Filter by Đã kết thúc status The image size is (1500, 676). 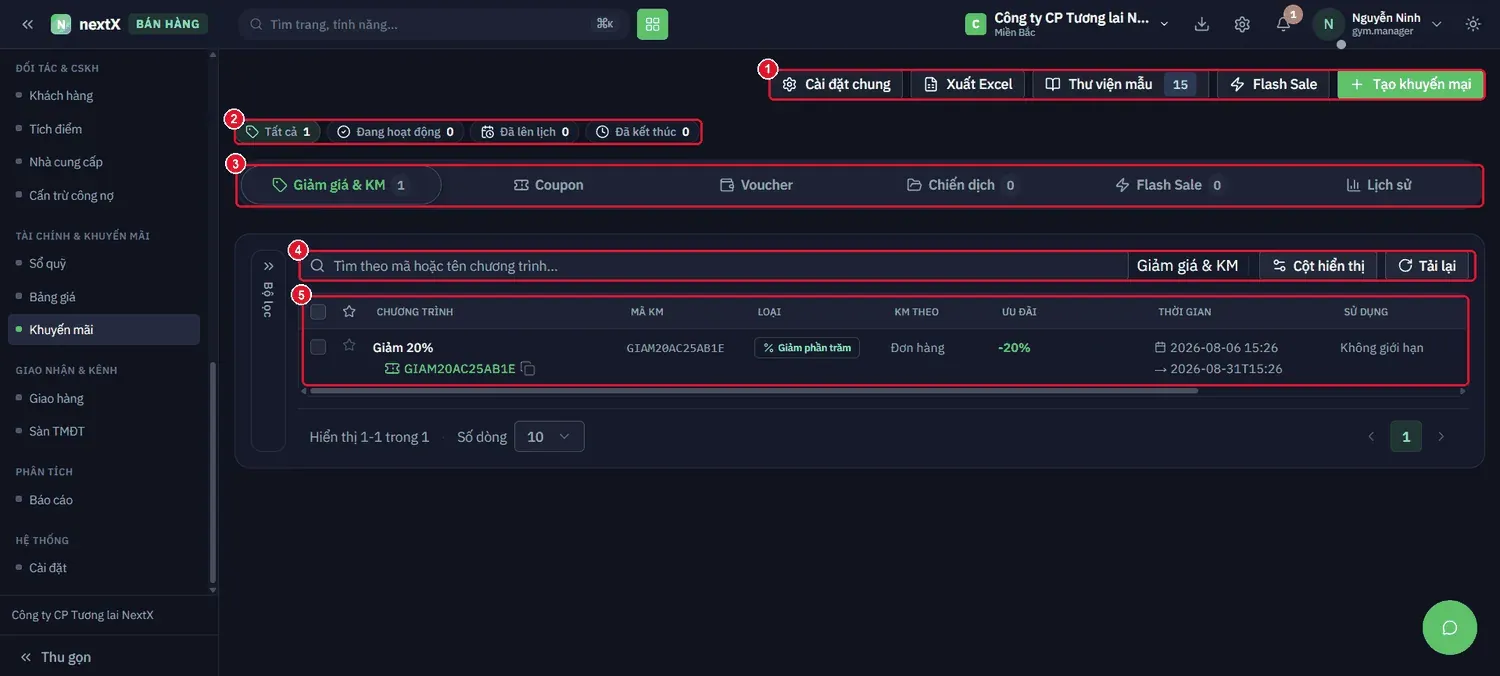click(x=642, y=132)
